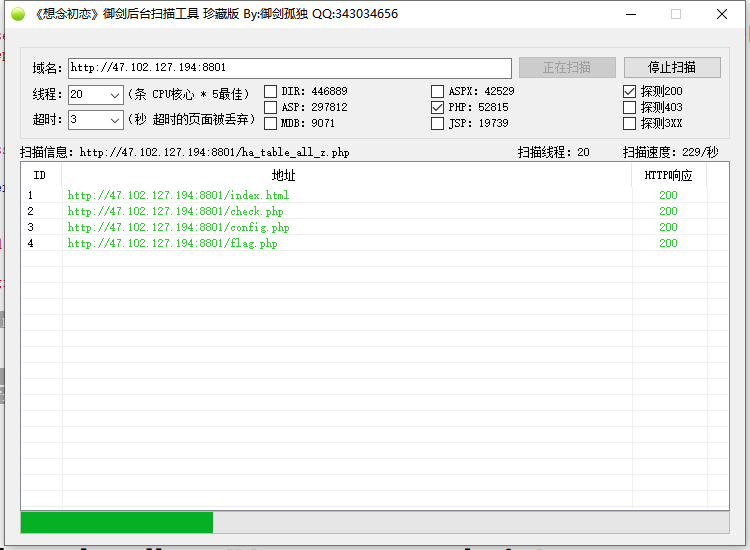Screen dimensions: 750x550
Task: Click the ID column header
Action: pyautogui.click(x=41, y=175)
